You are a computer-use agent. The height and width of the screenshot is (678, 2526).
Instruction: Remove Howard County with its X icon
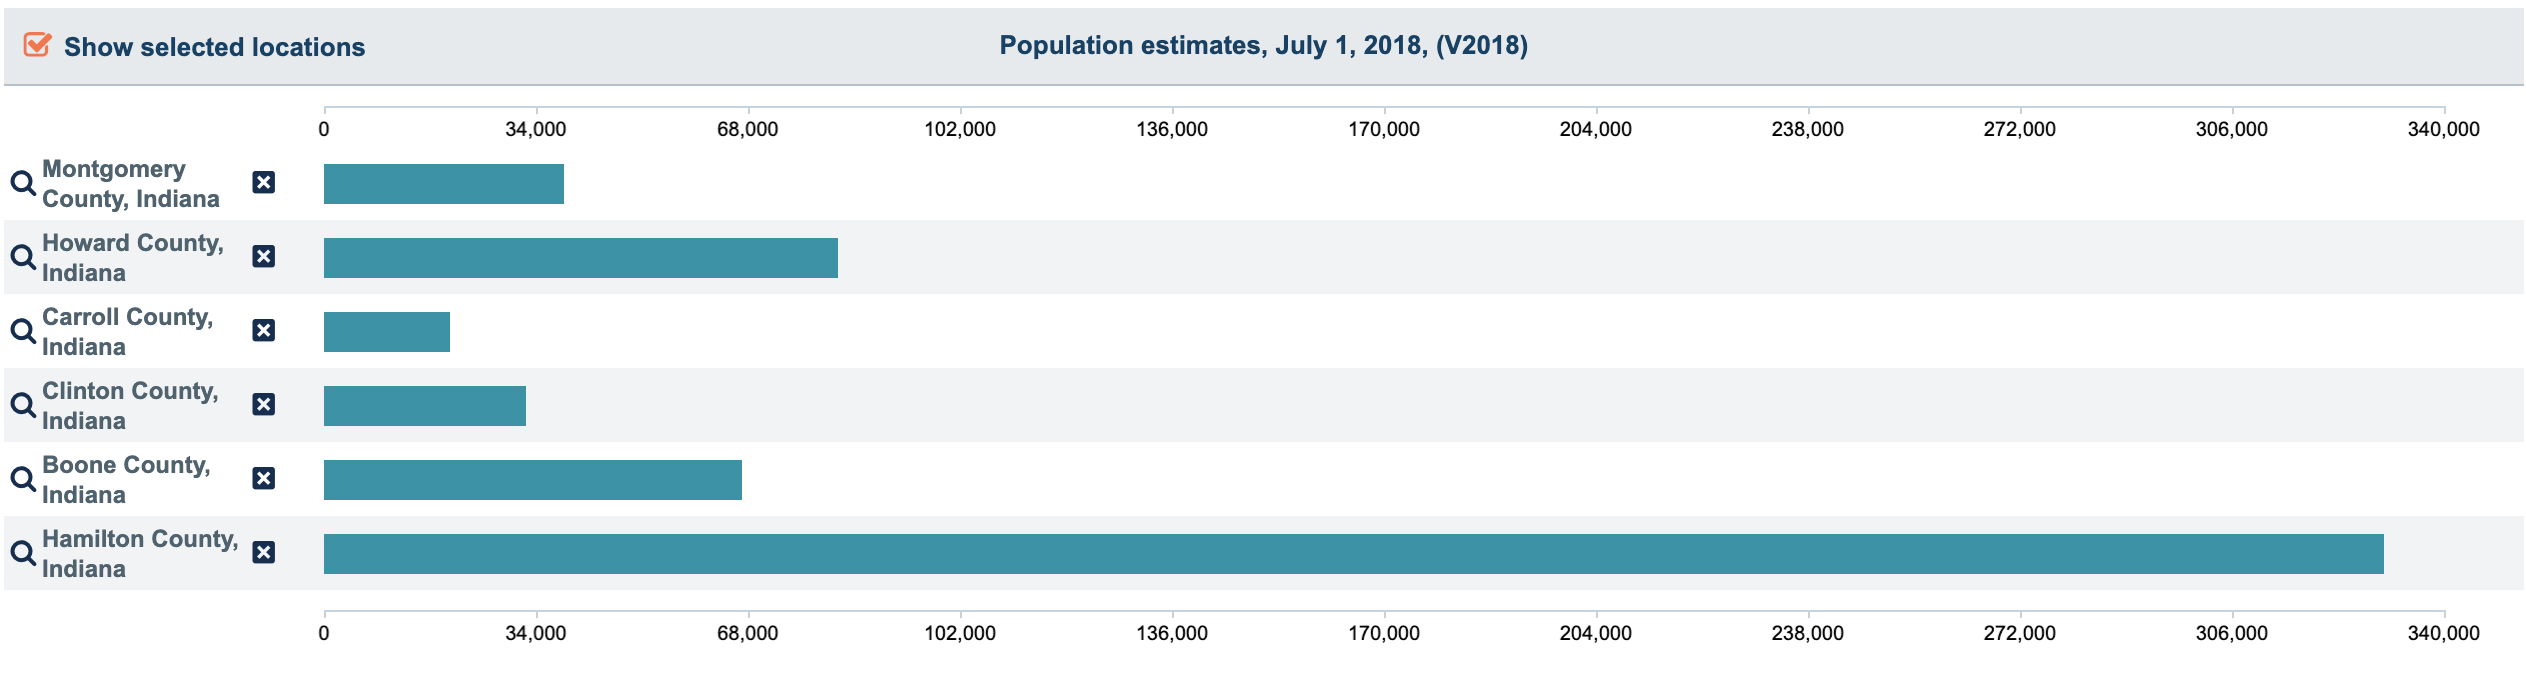264,256
